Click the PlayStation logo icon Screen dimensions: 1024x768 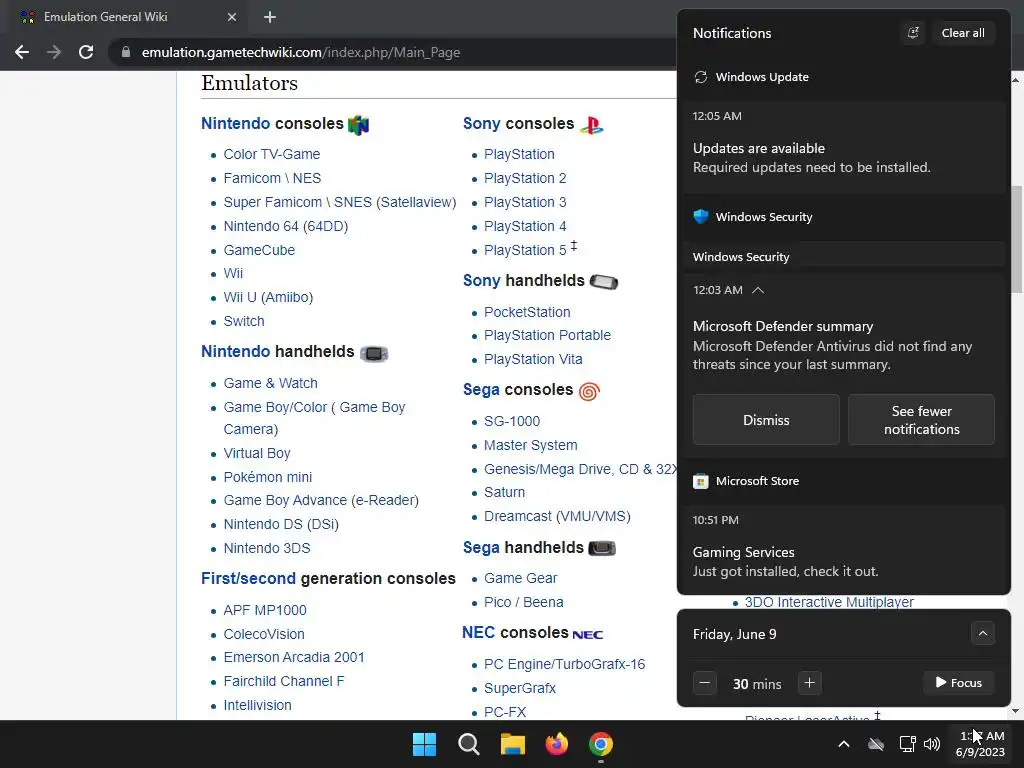592,124
